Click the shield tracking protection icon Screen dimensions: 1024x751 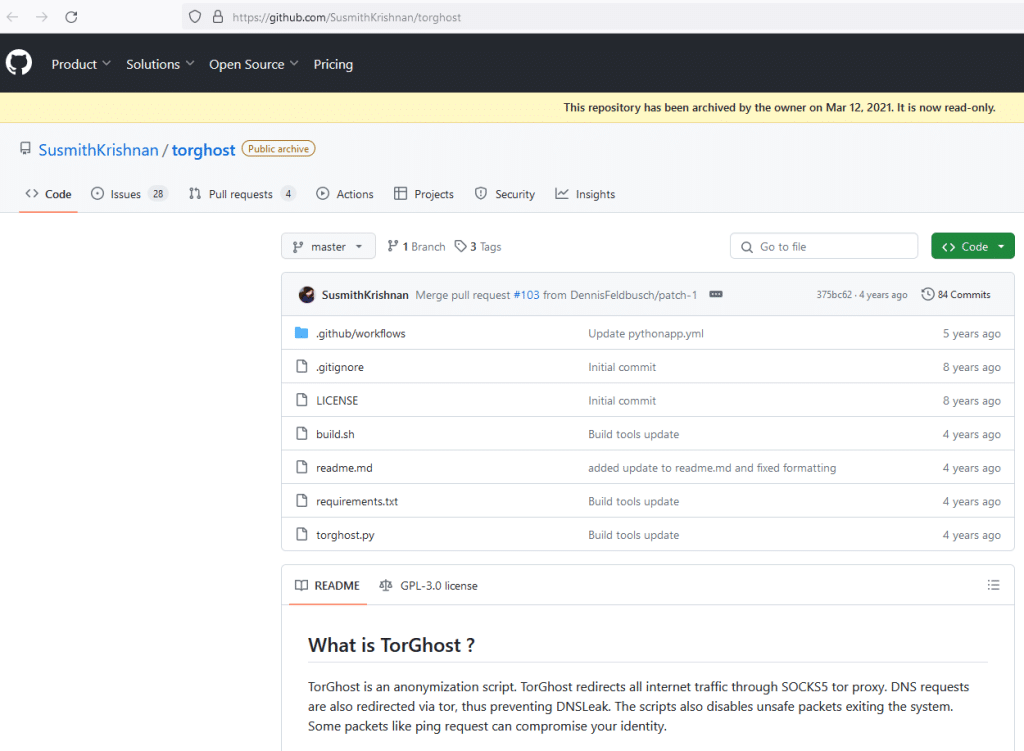195,17
